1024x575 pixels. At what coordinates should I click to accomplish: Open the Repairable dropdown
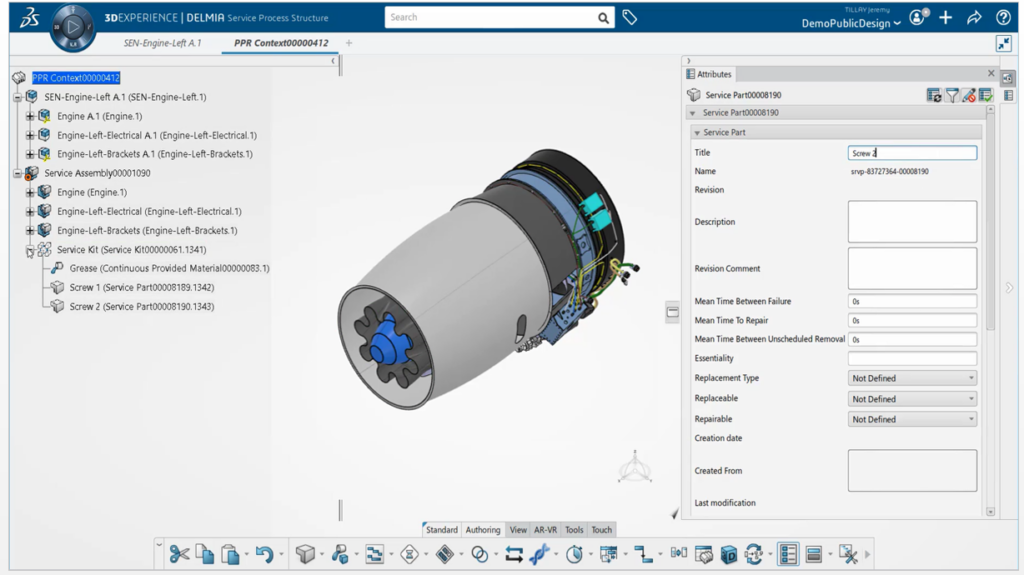pyautogui.click(x=912, y=419)
